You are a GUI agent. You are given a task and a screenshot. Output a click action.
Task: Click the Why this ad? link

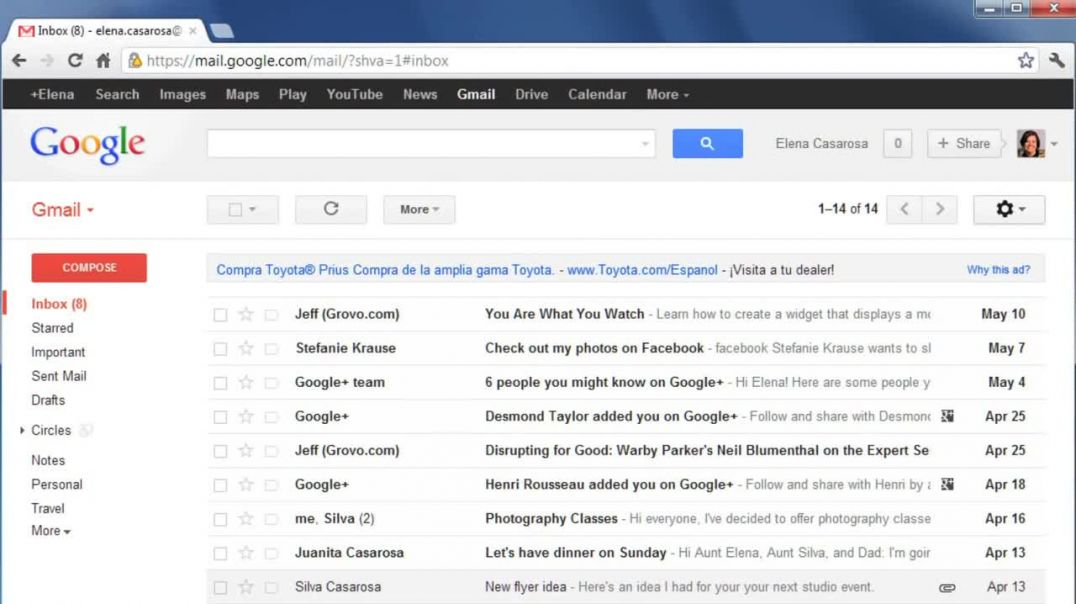click(998, 270)
